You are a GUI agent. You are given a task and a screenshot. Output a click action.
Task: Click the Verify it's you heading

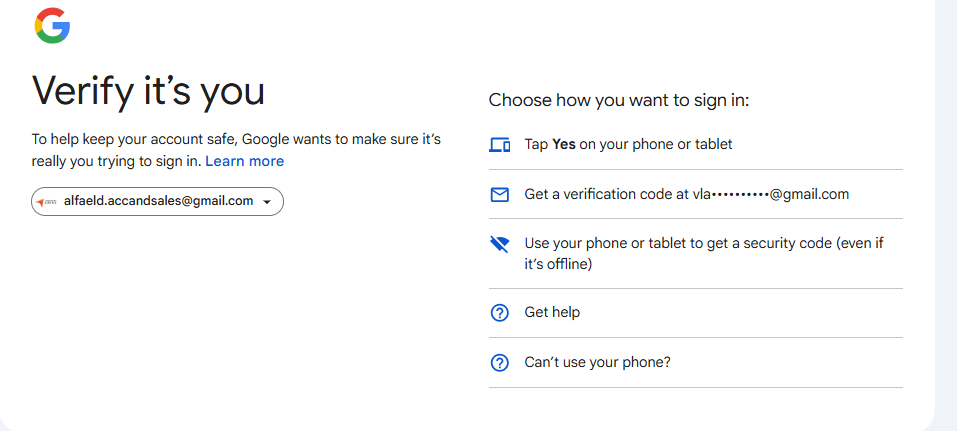point(148,92)
